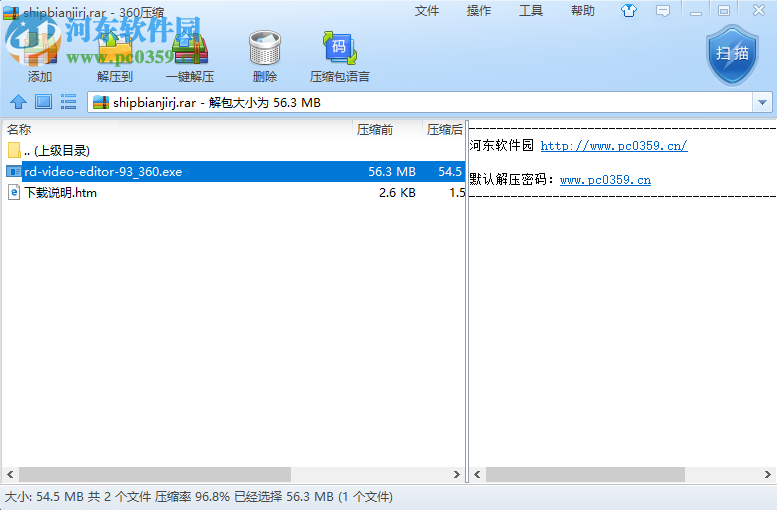Click the file list horizontal scrollbar thumb
This screenshot has height=510, width=777.
155,474
